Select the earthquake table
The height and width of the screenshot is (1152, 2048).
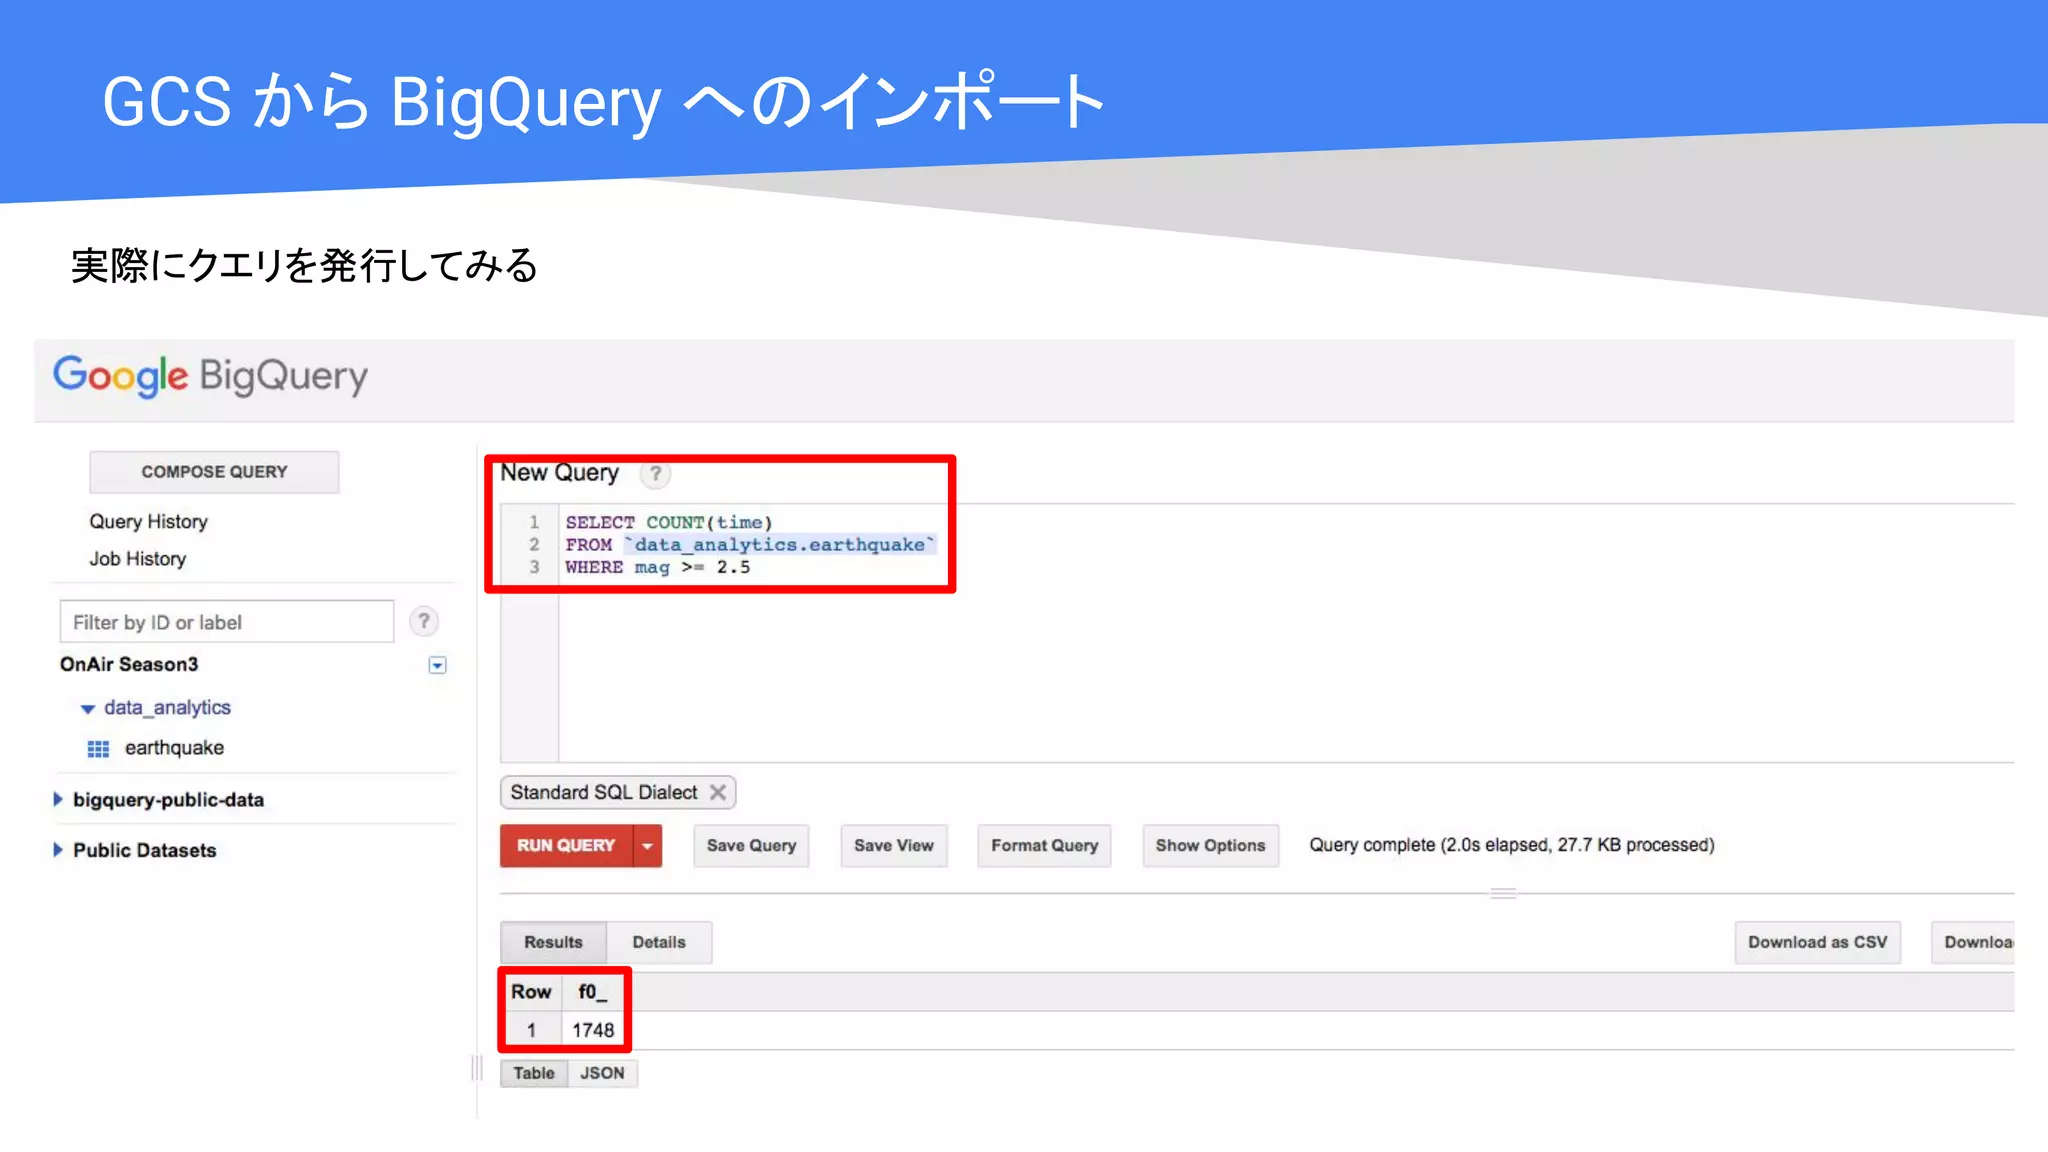point(174,748)
